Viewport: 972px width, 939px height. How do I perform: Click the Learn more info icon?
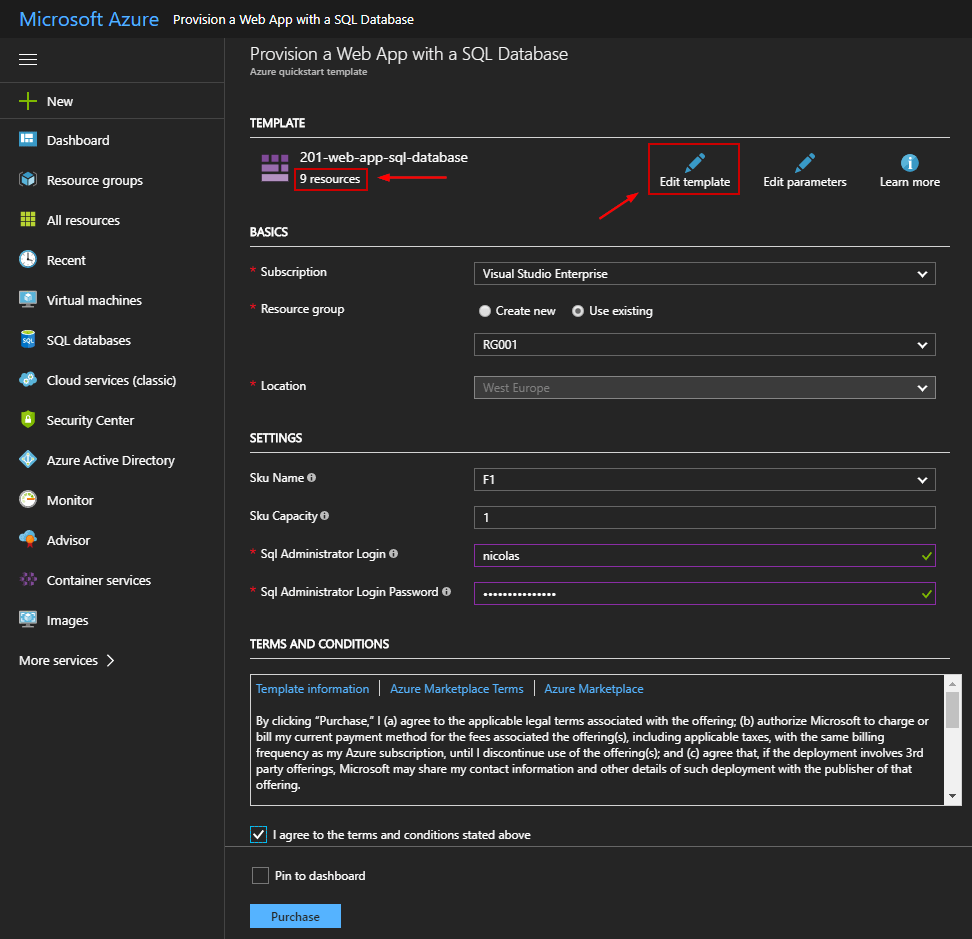tap(909, 163)
